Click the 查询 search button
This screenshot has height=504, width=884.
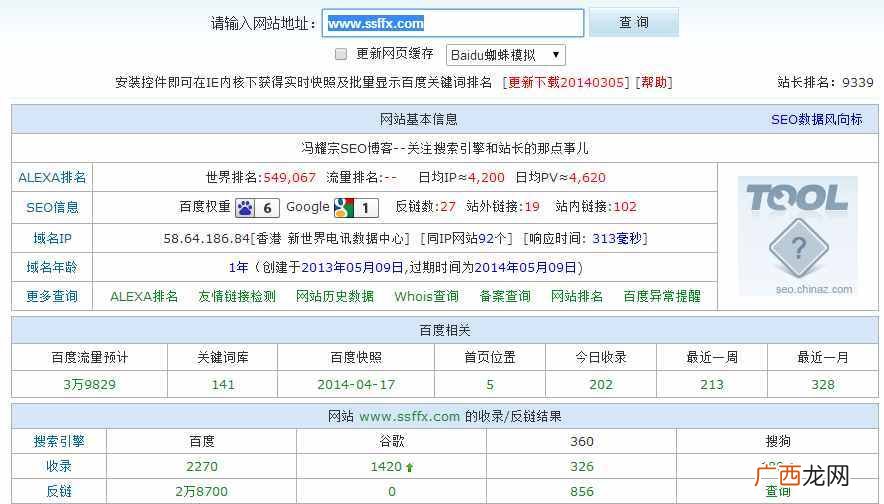(x=634, y=23)
